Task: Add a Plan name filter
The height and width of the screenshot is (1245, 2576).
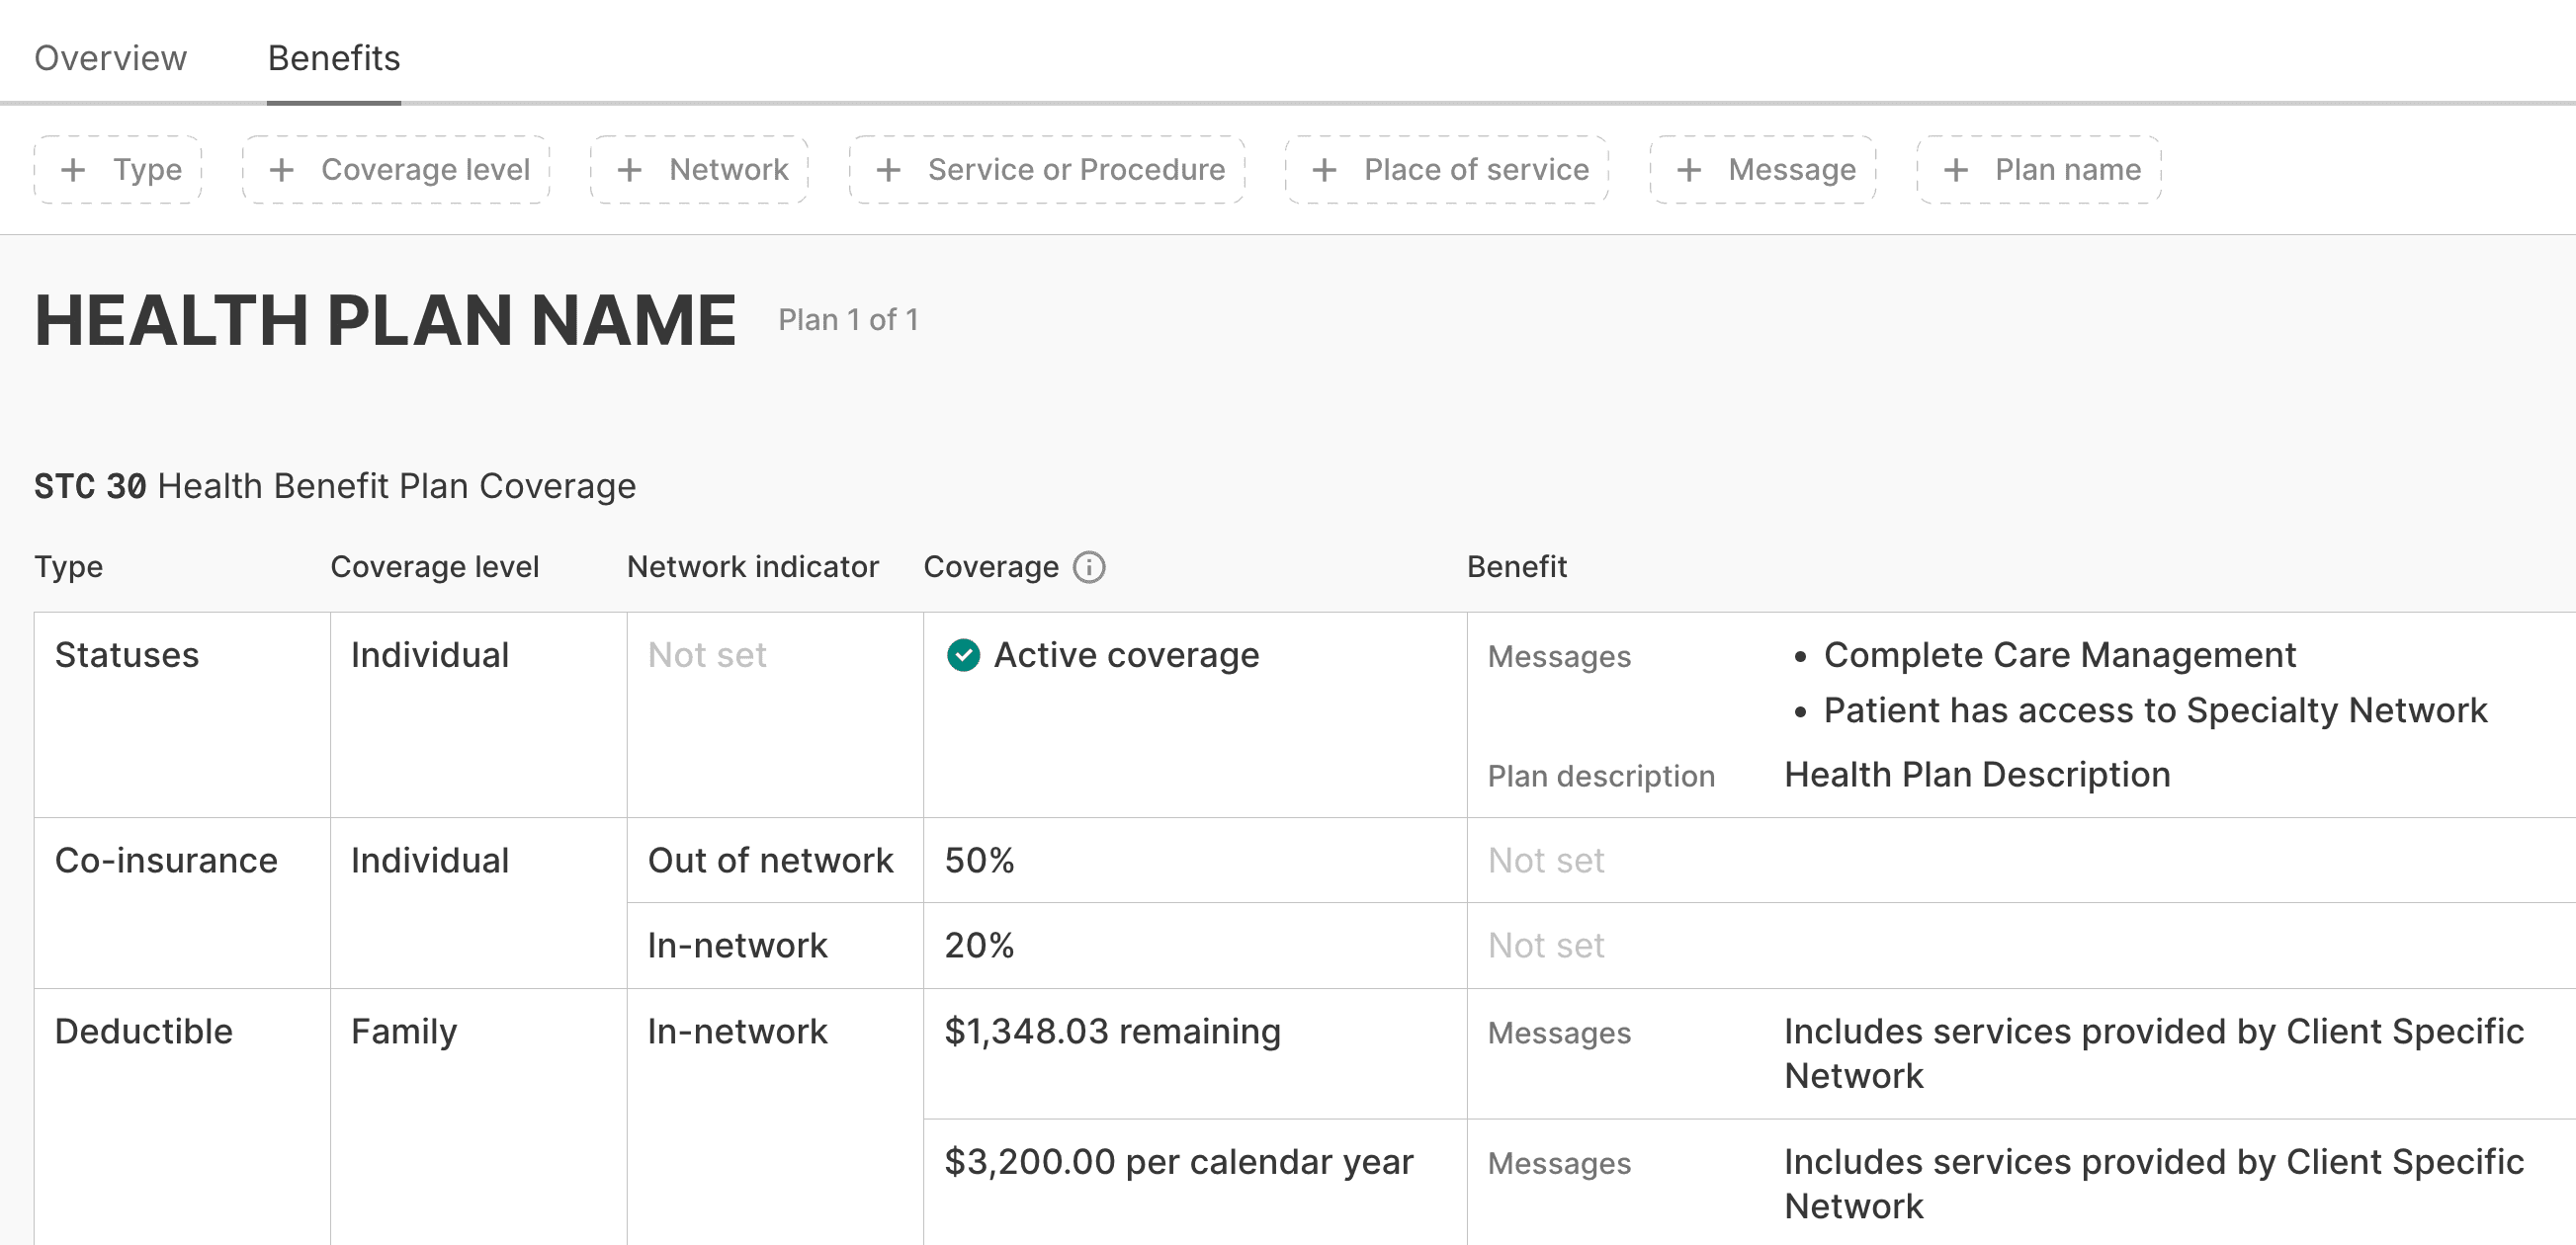Action: coord(2037,170)
